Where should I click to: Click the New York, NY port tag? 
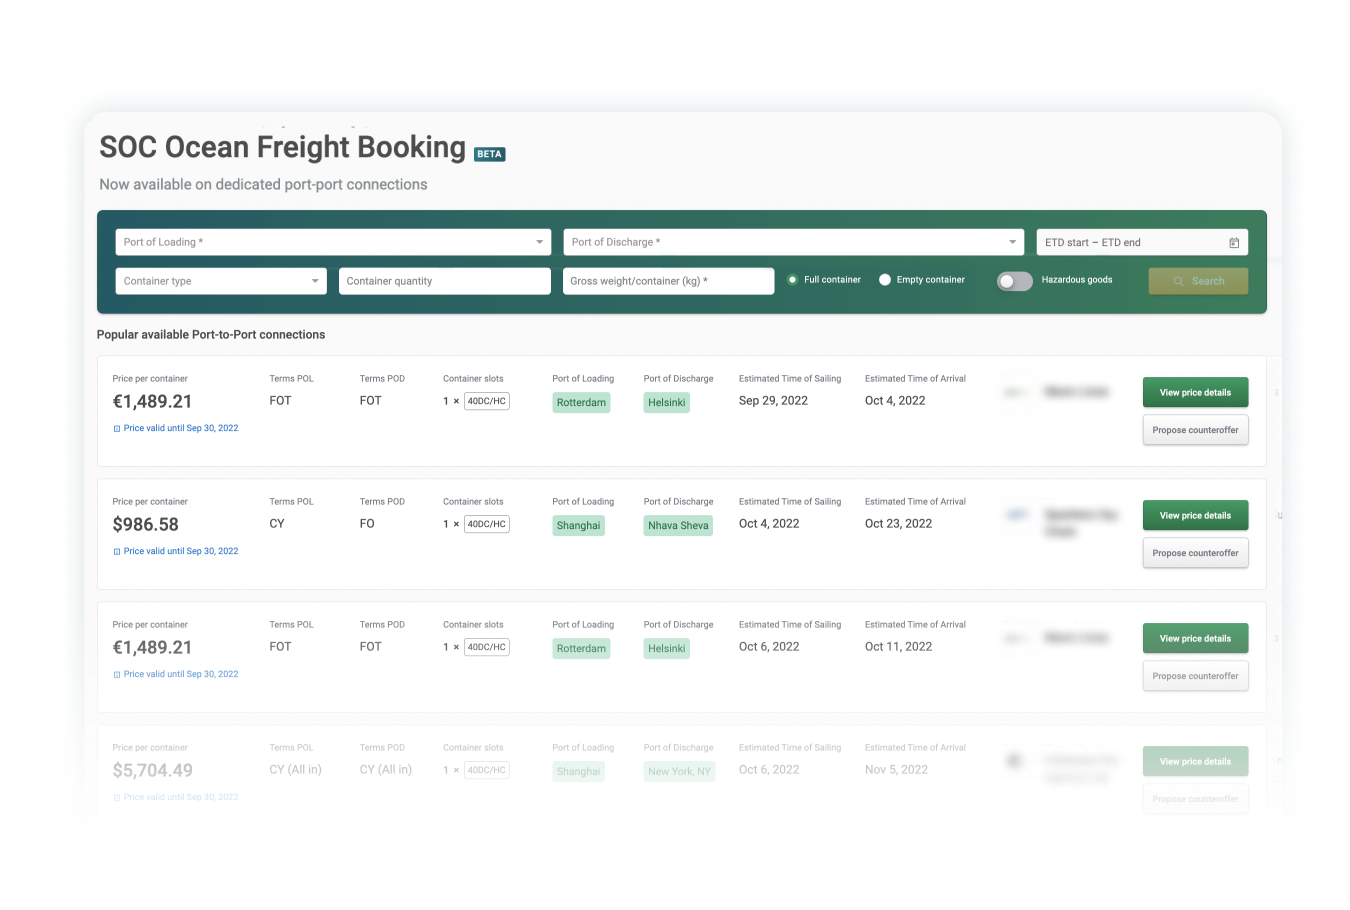coord(679,771)
